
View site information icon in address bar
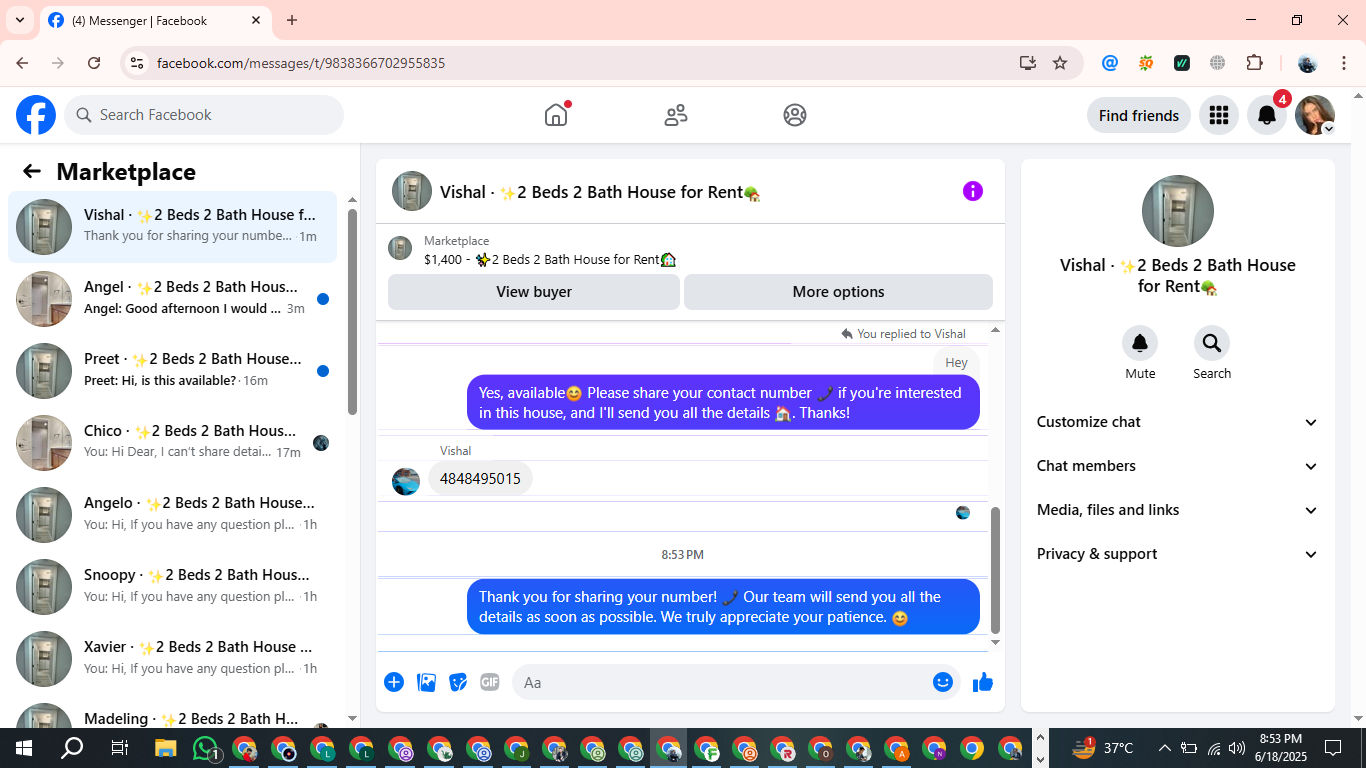click(x=138, y=63)
